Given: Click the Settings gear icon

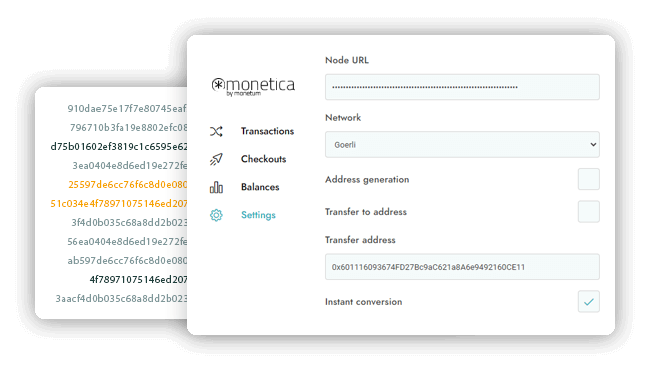Looking at the screenshot, I should 216,215.
